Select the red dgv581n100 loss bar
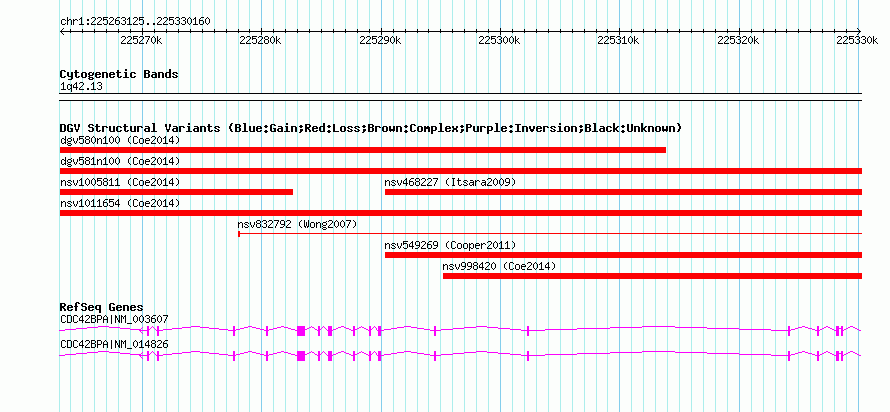This screenshot has width=890, height=412. [x=461, y=171]
